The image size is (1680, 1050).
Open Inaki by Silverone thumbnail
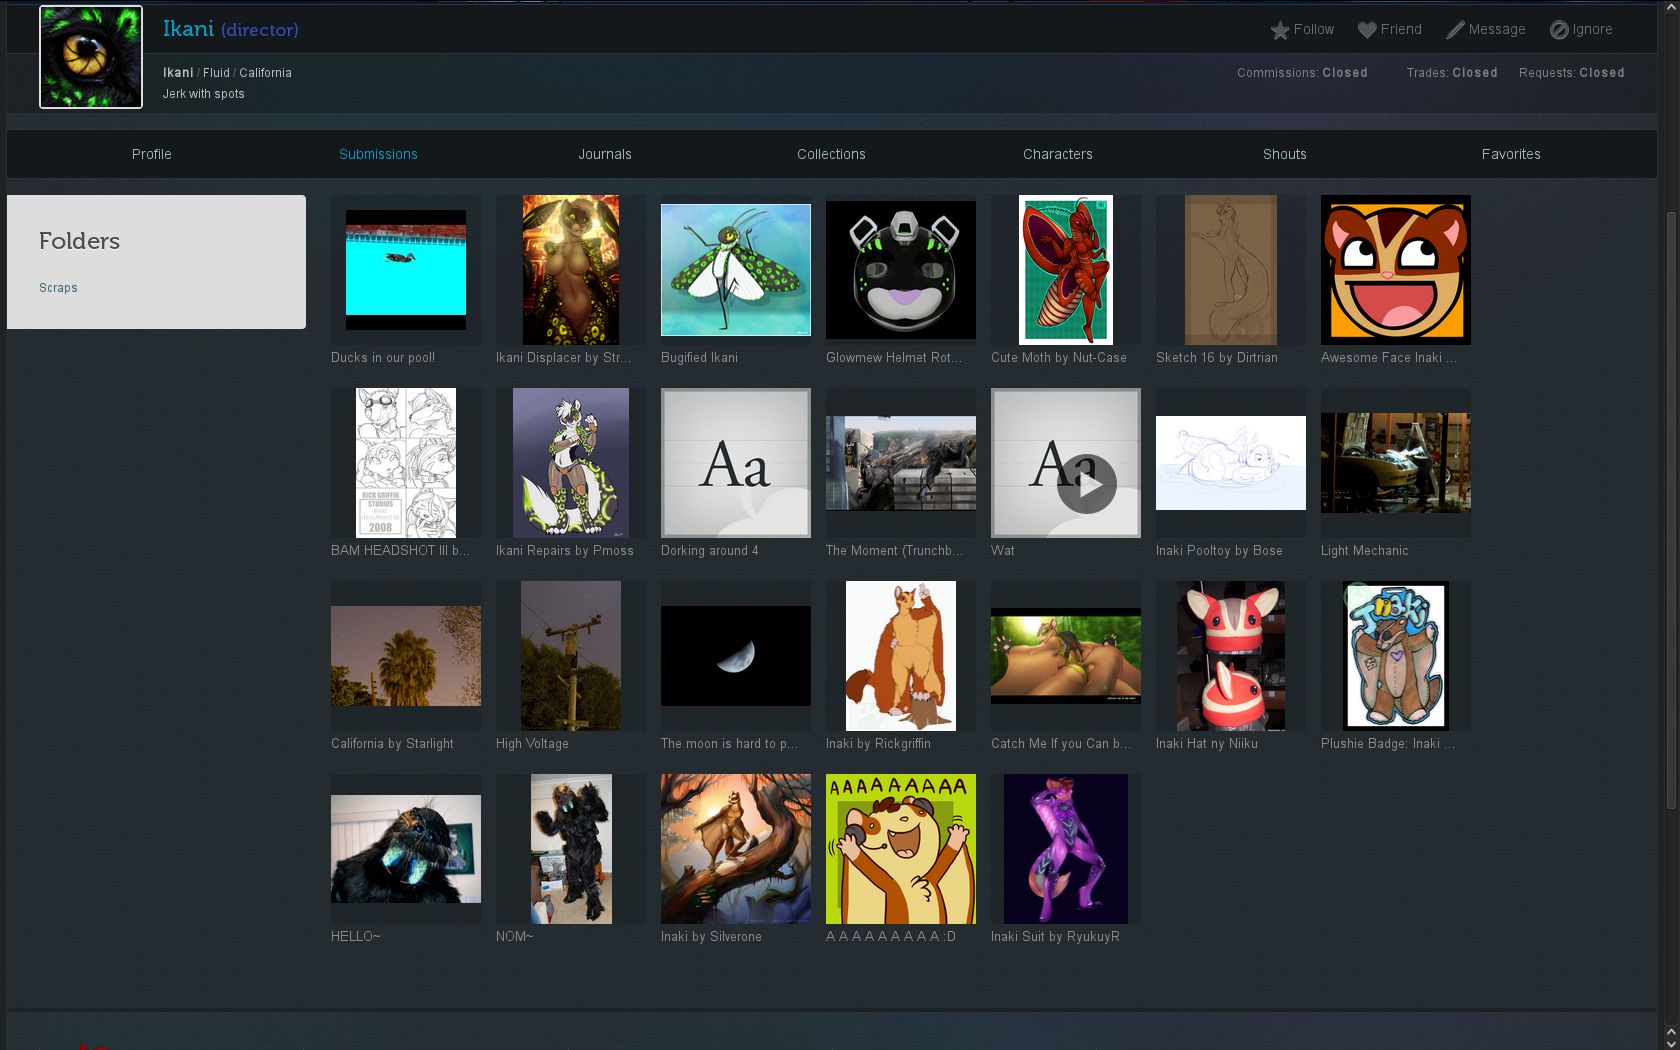736,849
